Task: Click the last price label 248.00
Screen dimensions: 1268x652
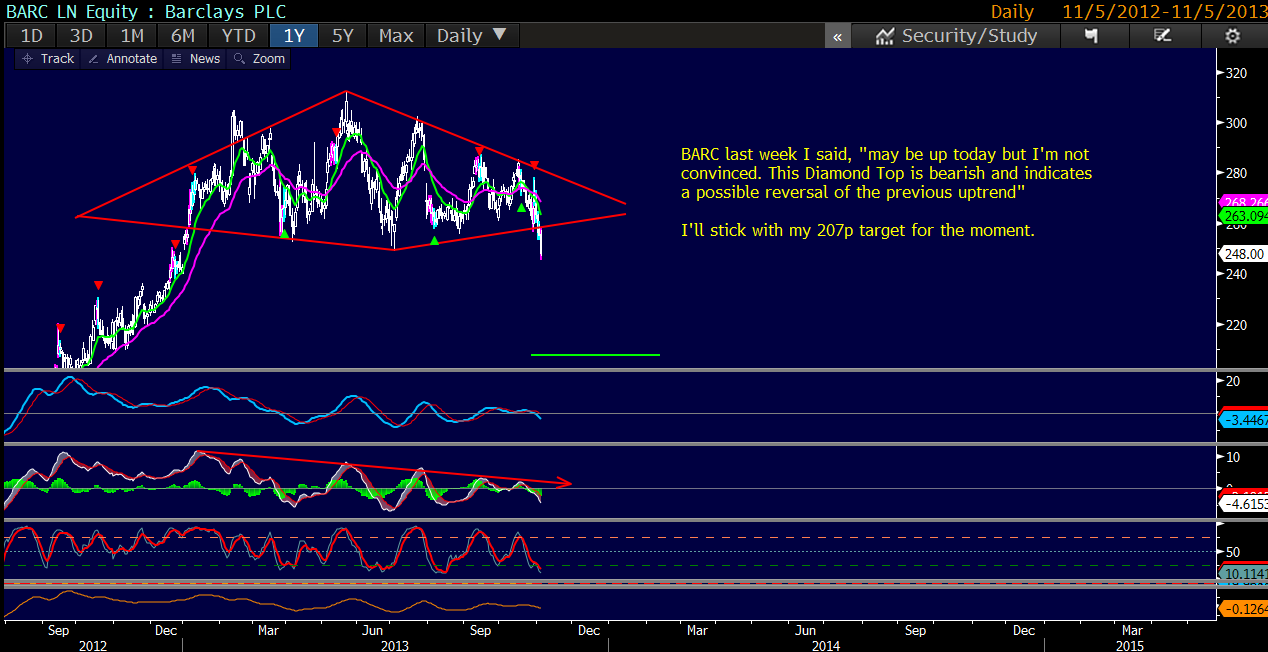Action: tap(1243, 254)
